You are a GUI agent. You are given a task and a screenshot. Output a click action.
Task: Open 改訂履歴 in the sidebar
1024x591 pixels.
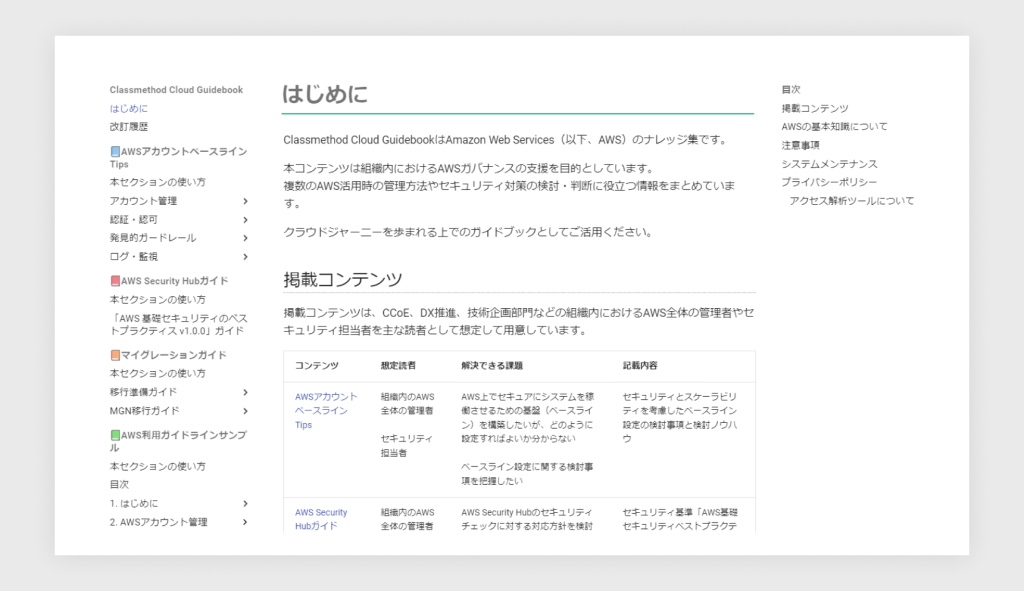[129, 127]
